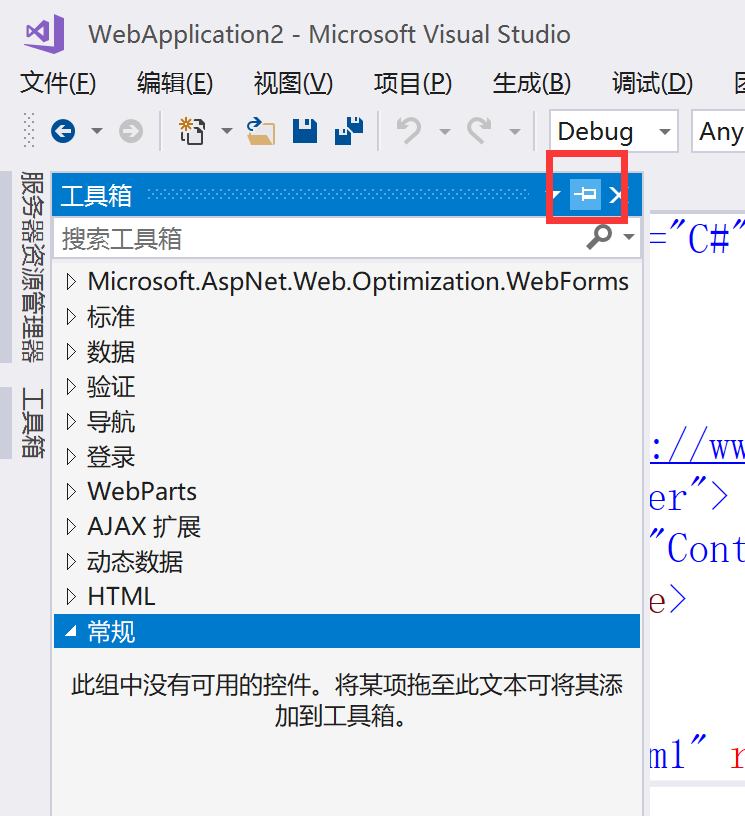Click the 此组中没有可用的控件 message text
The image size is (745, 816).
click(x=346, y=700)
